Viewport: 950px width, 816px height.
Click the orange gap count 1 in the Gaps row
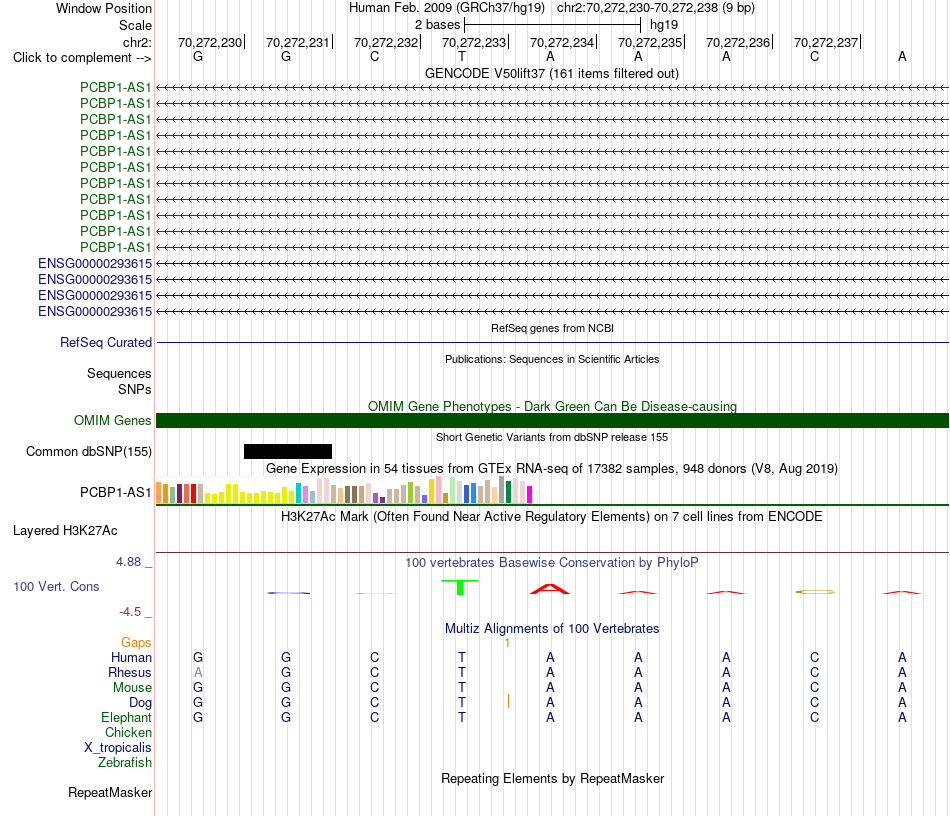pyautogui.click(x=508, y=643)
